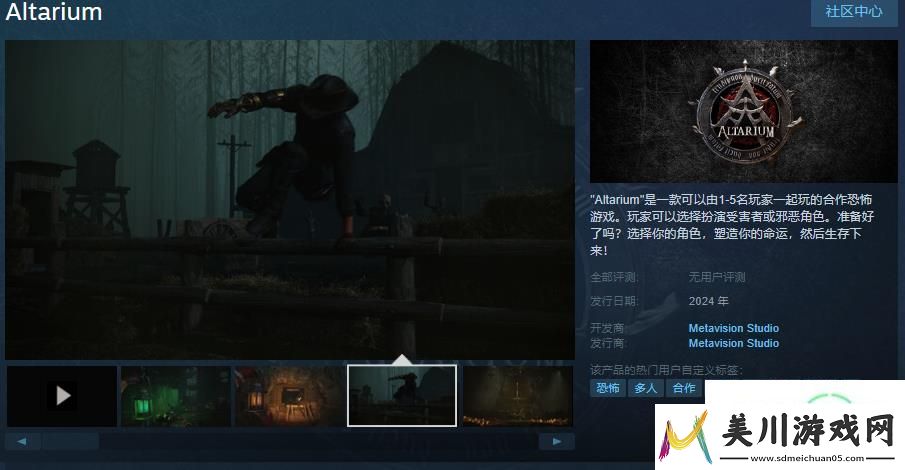905x470 pixels.
Task: Click the right scroll arrow under thumbnails
Action: click(556, 442)
